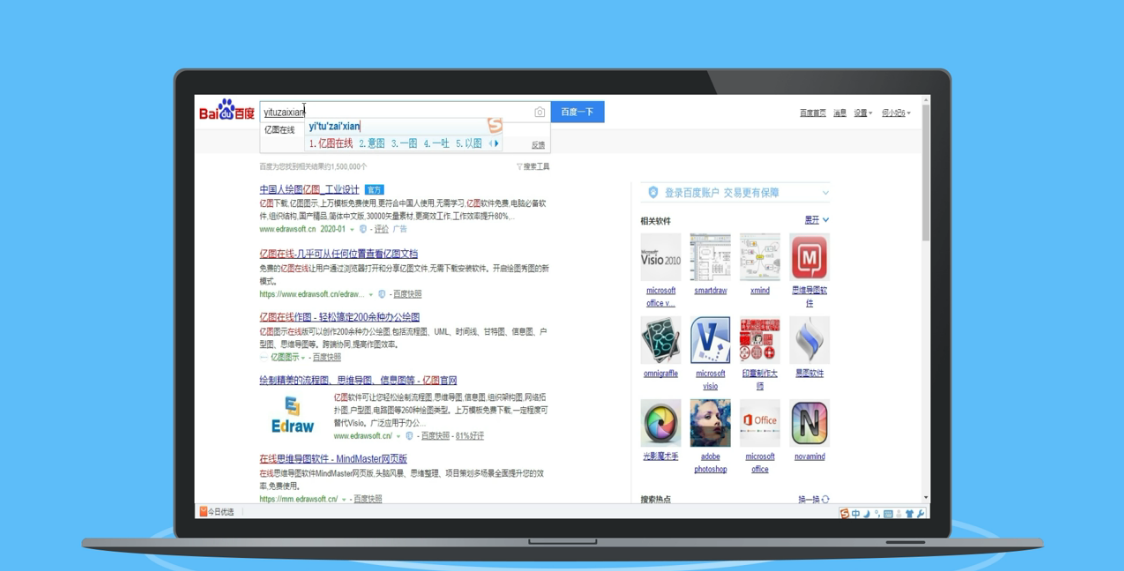Choose IME candidate 5.以图
This screenshot has height=571, width=1124.
[x=469, y=143]
